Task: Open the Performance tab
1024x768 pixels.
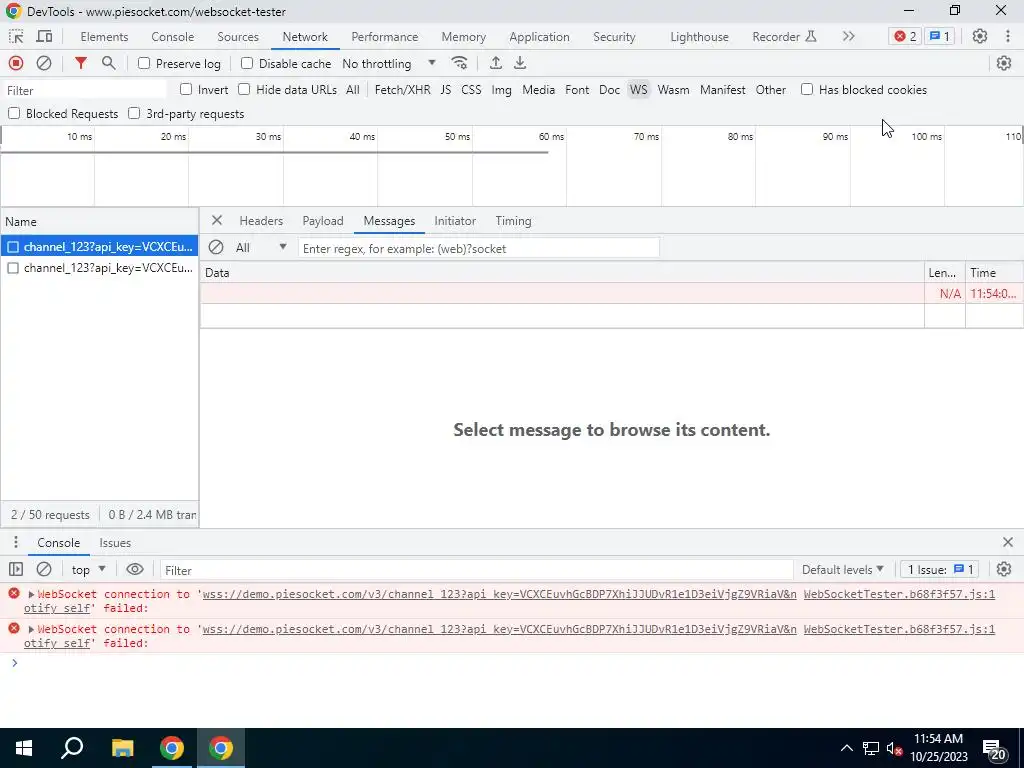Action: coord(385,37)
